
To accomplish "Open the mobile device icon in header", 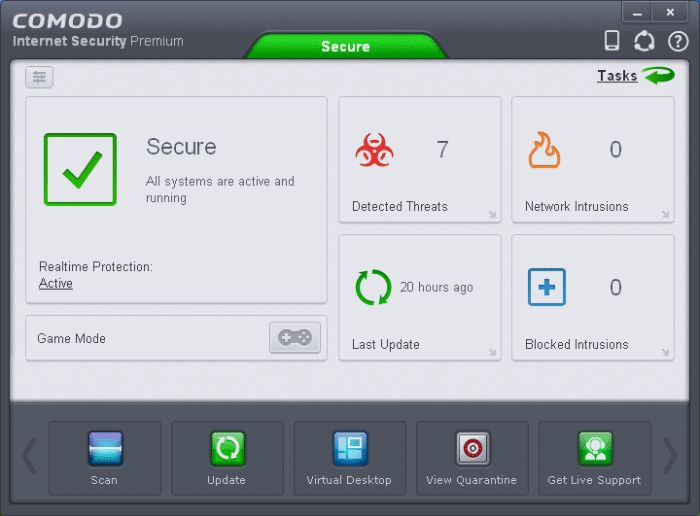I will [x=612, y=41].
